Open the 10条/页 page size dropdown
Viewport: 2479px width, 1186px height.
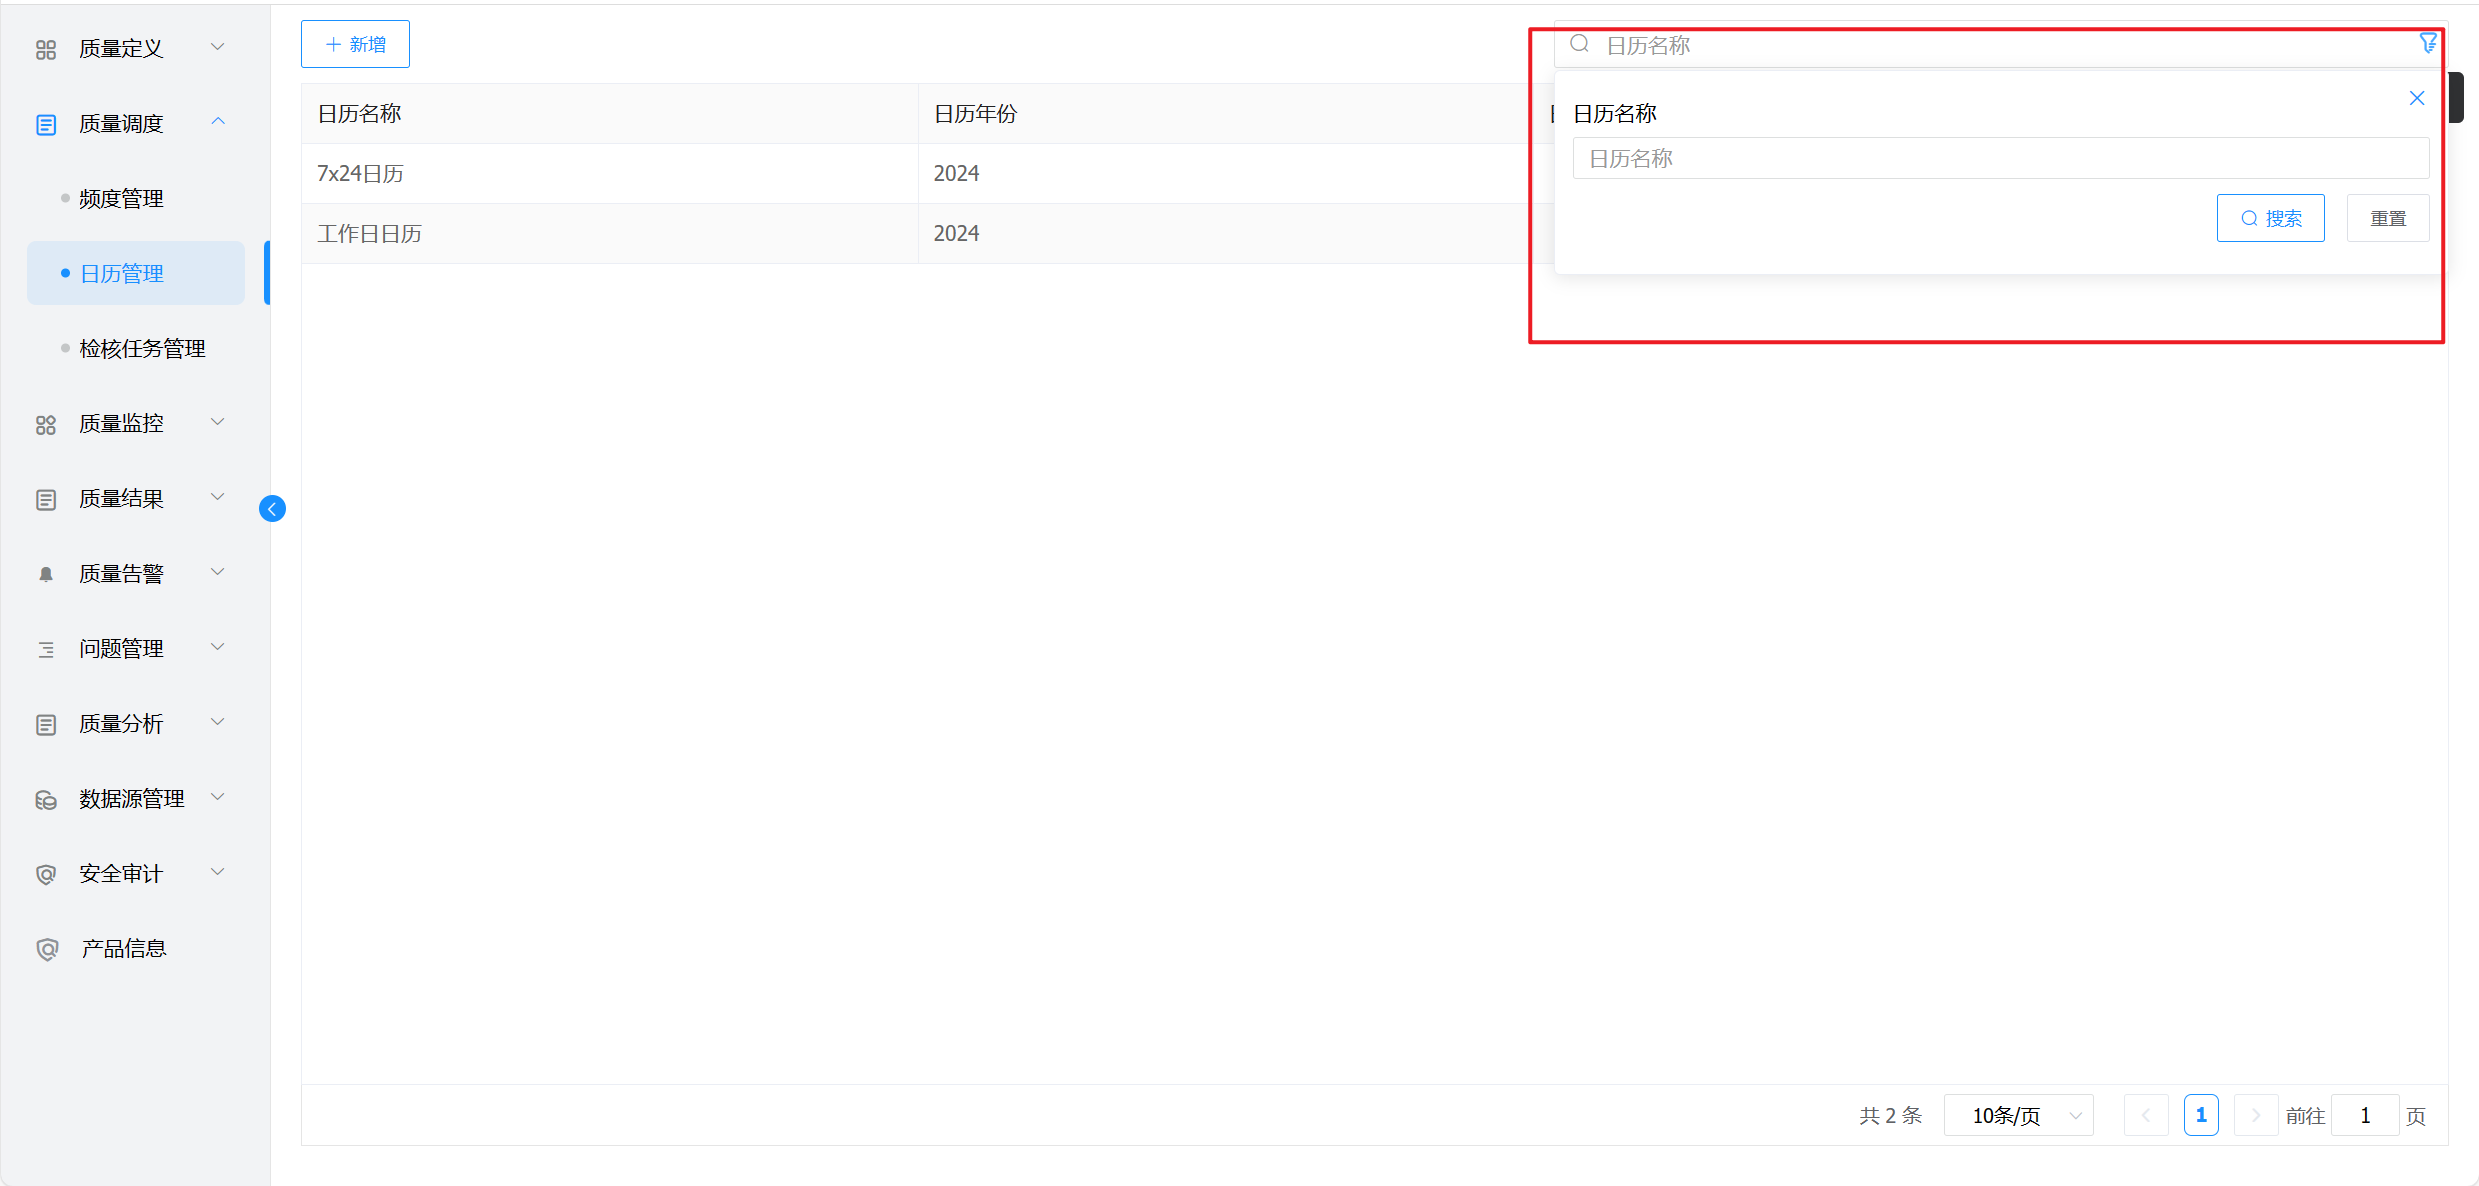pos(2018,1115)
